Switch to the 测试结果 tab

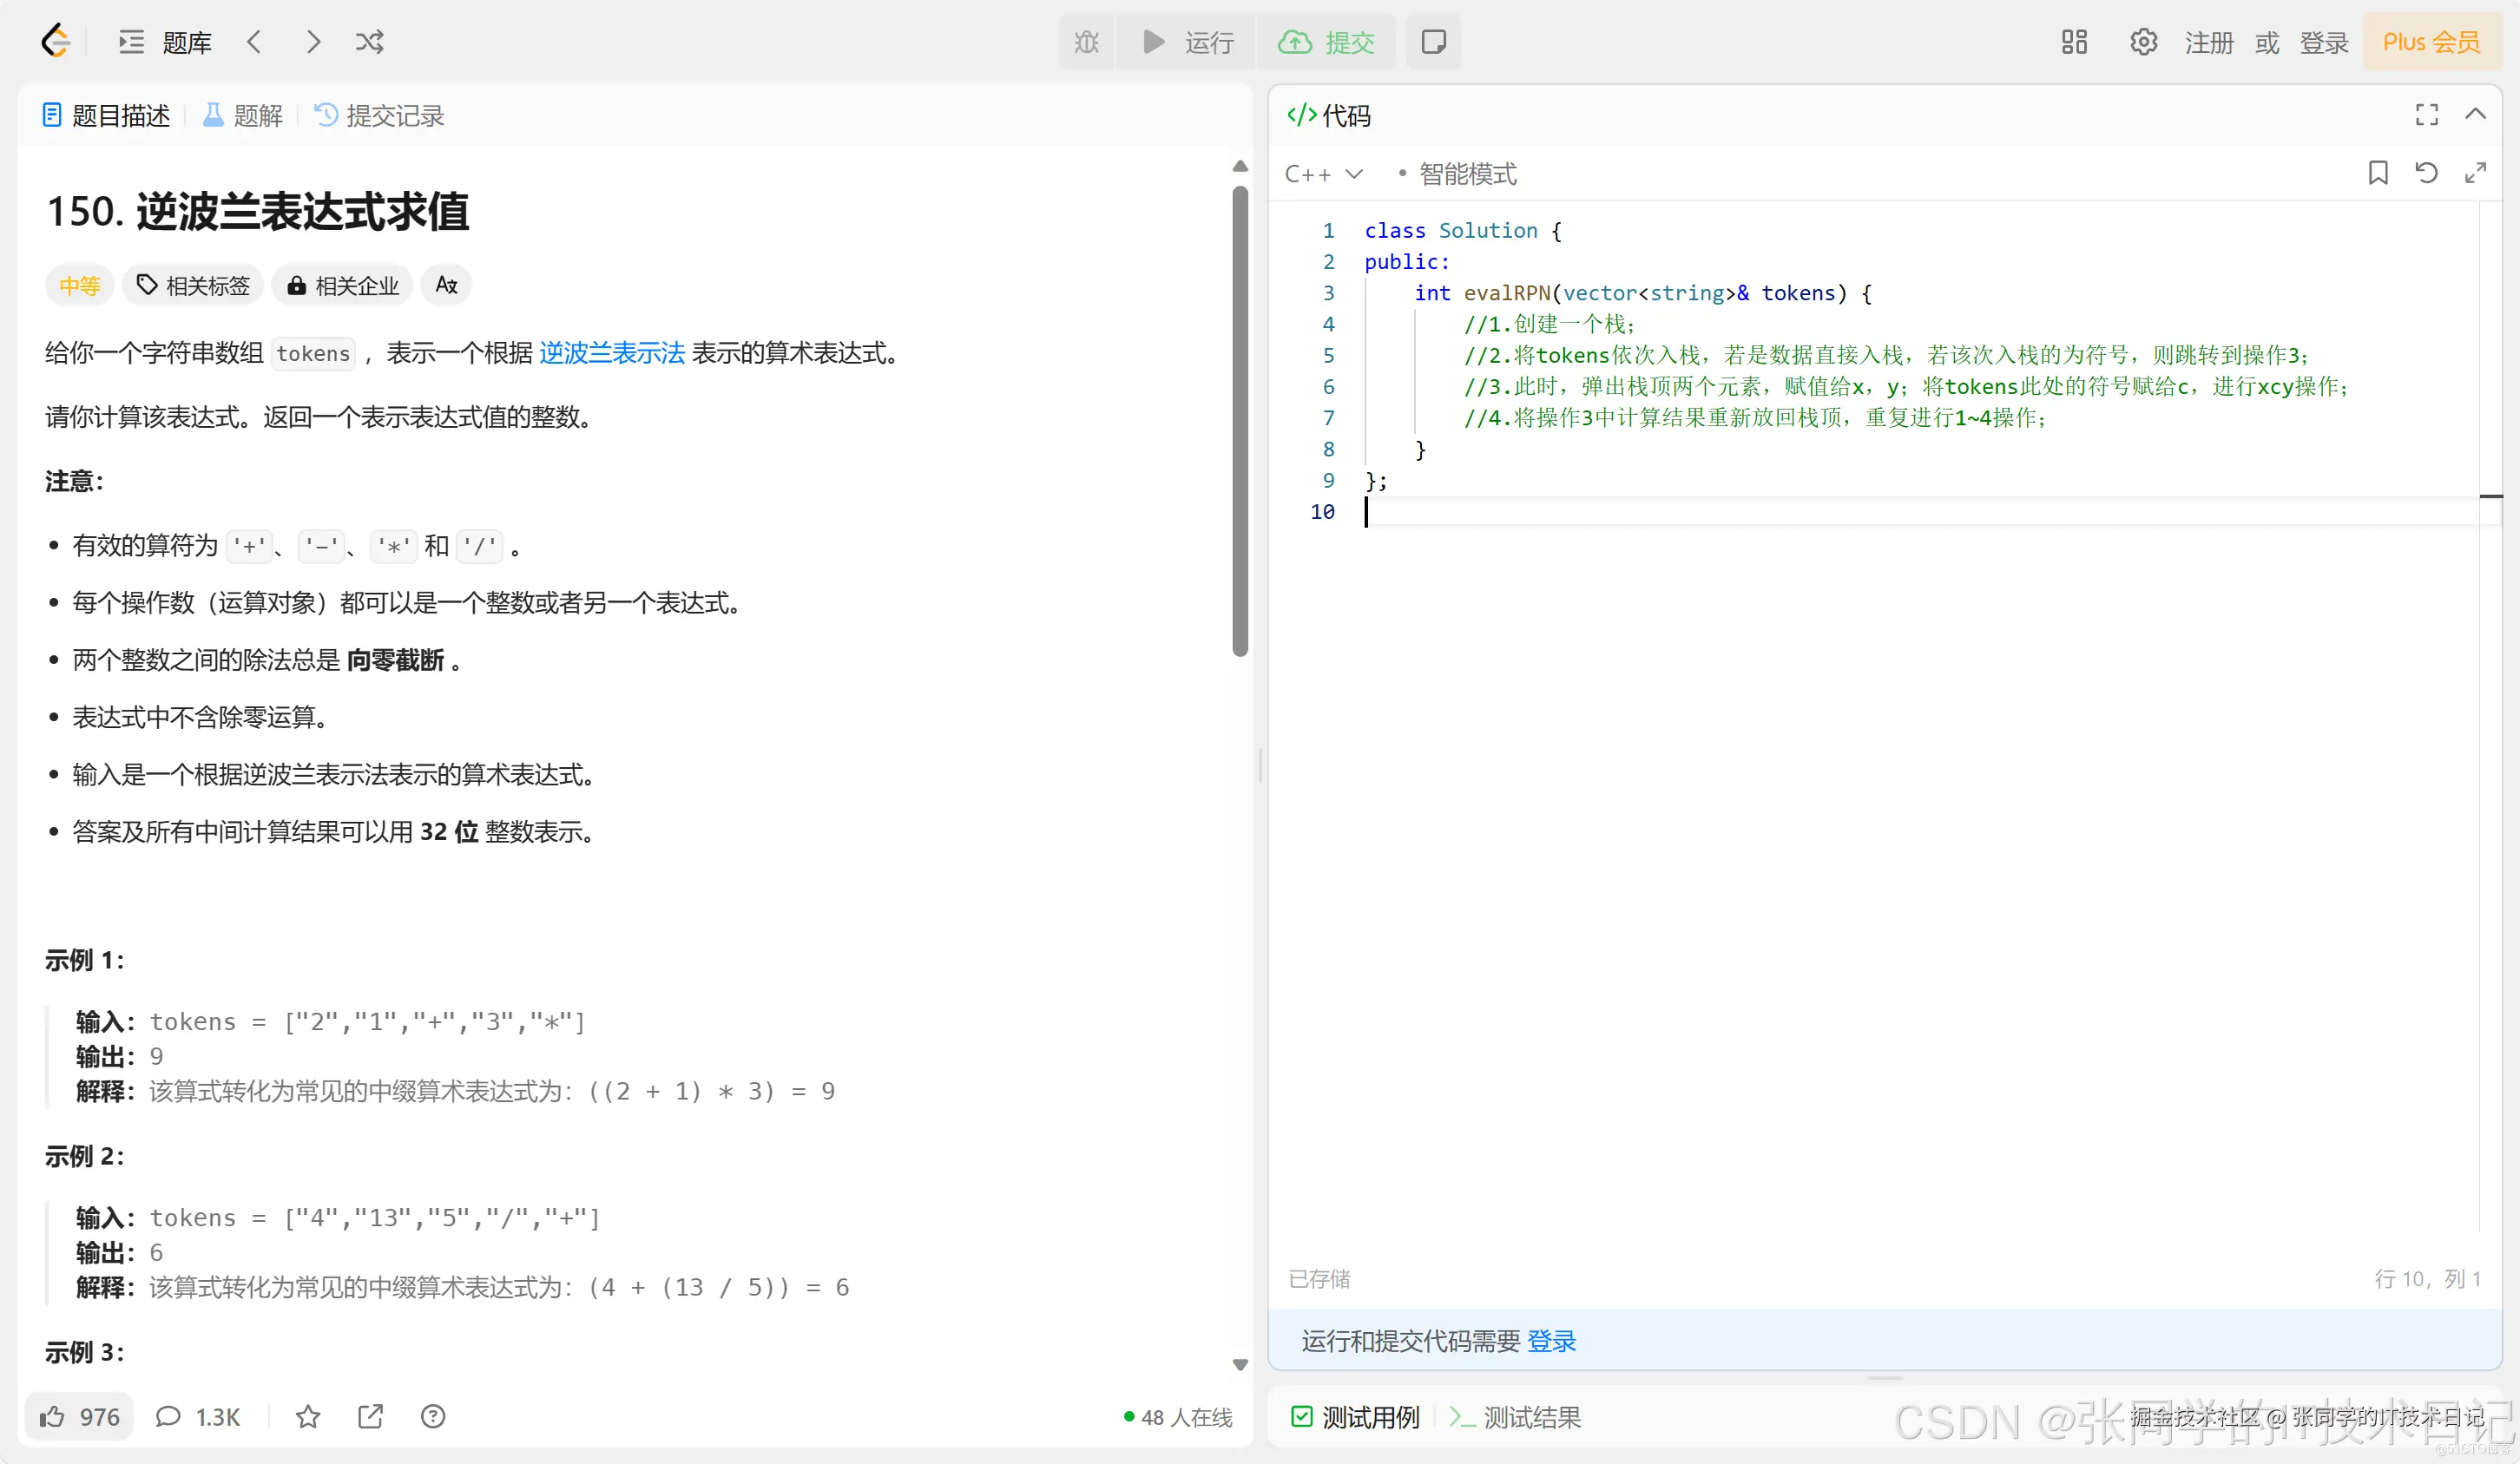pos(1516,1416)
